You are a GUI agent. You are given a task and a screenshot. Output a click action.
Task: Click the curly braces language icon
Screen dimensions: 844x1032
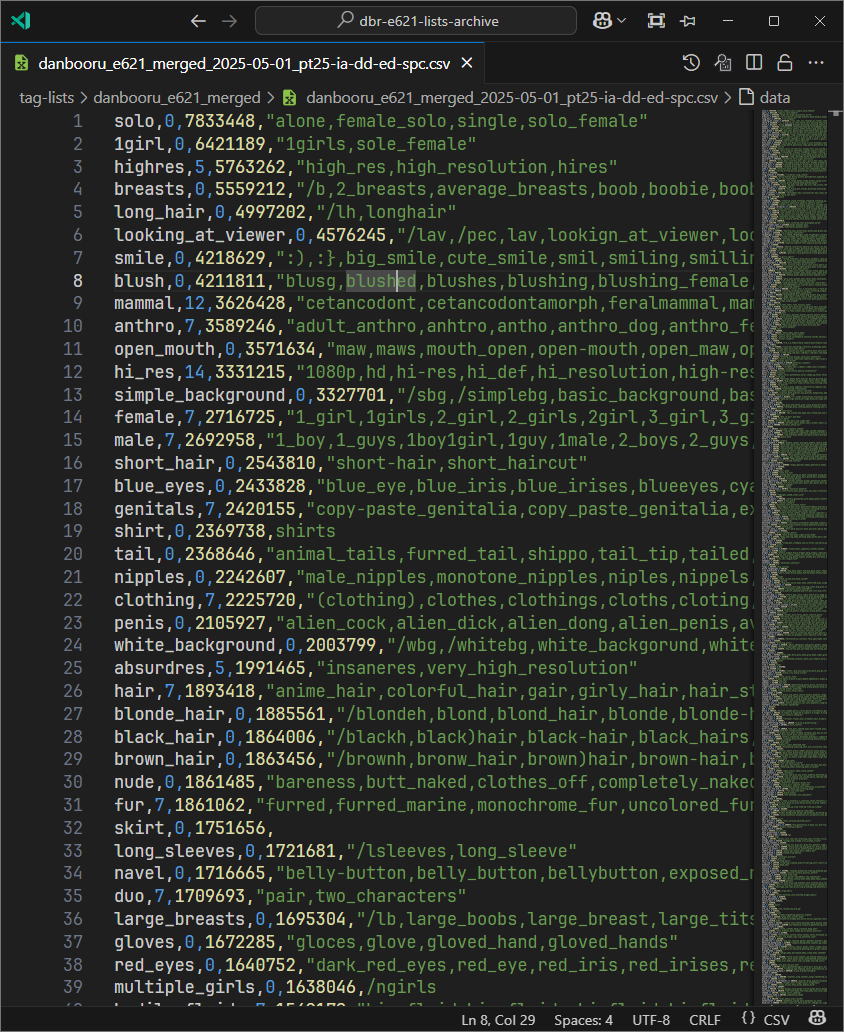click(748, 1019)
